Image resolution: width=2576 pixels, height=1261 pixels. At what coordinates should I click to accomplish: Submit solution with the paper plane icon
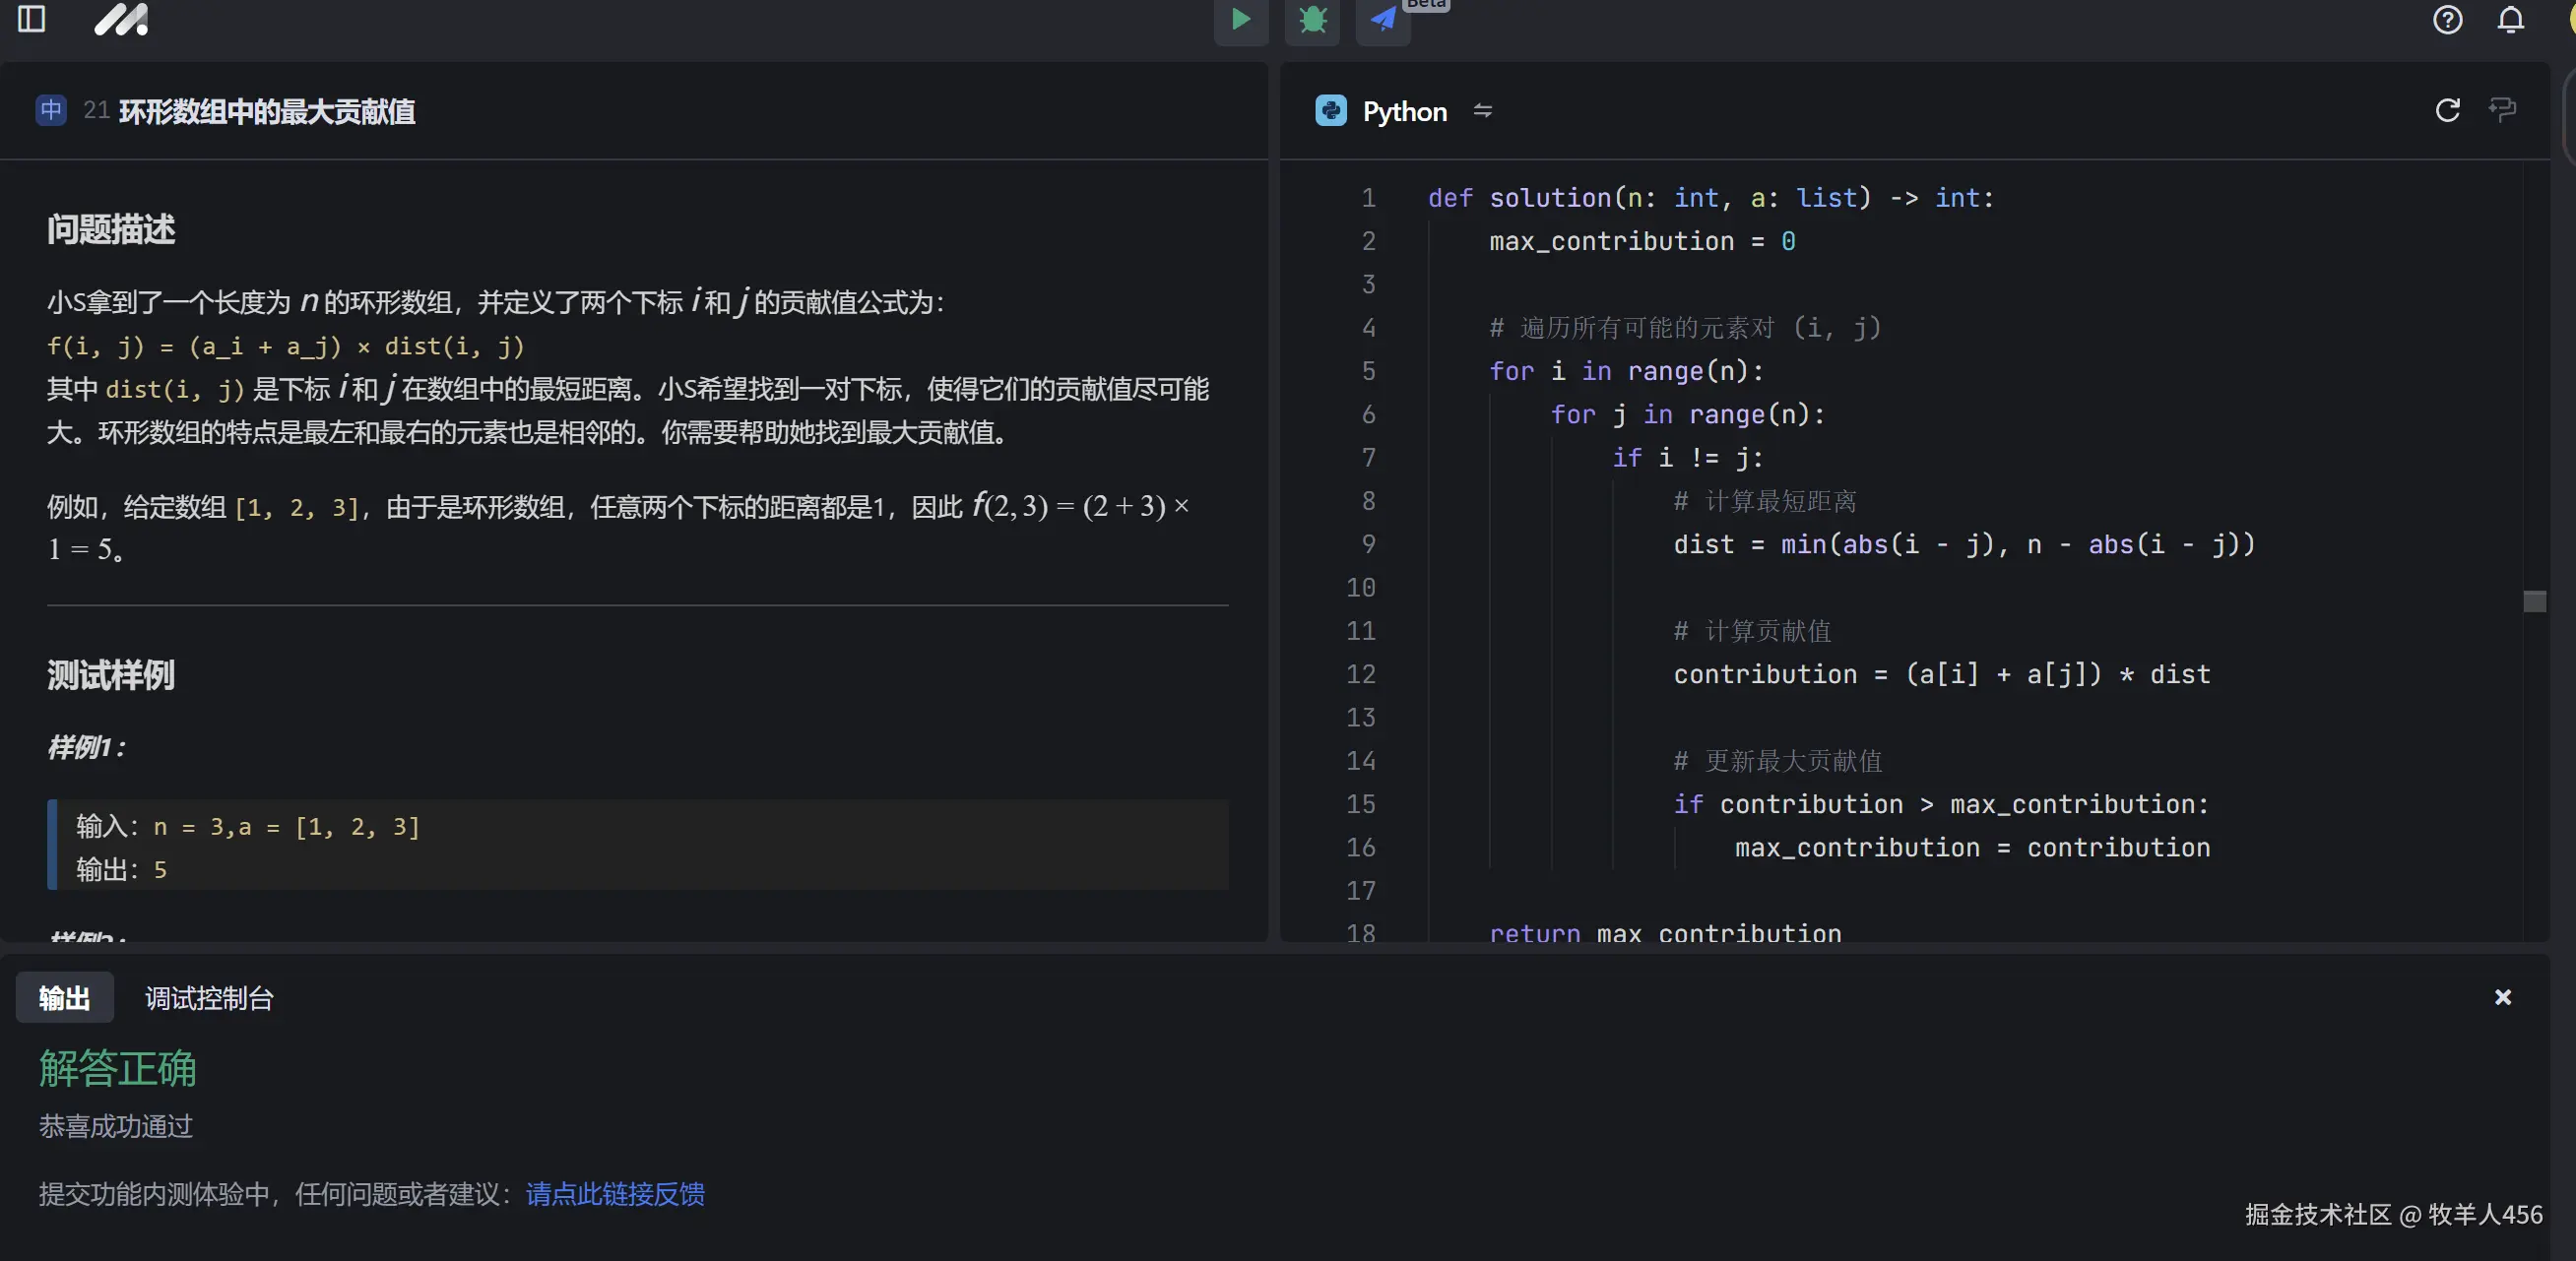[1383, 19]
